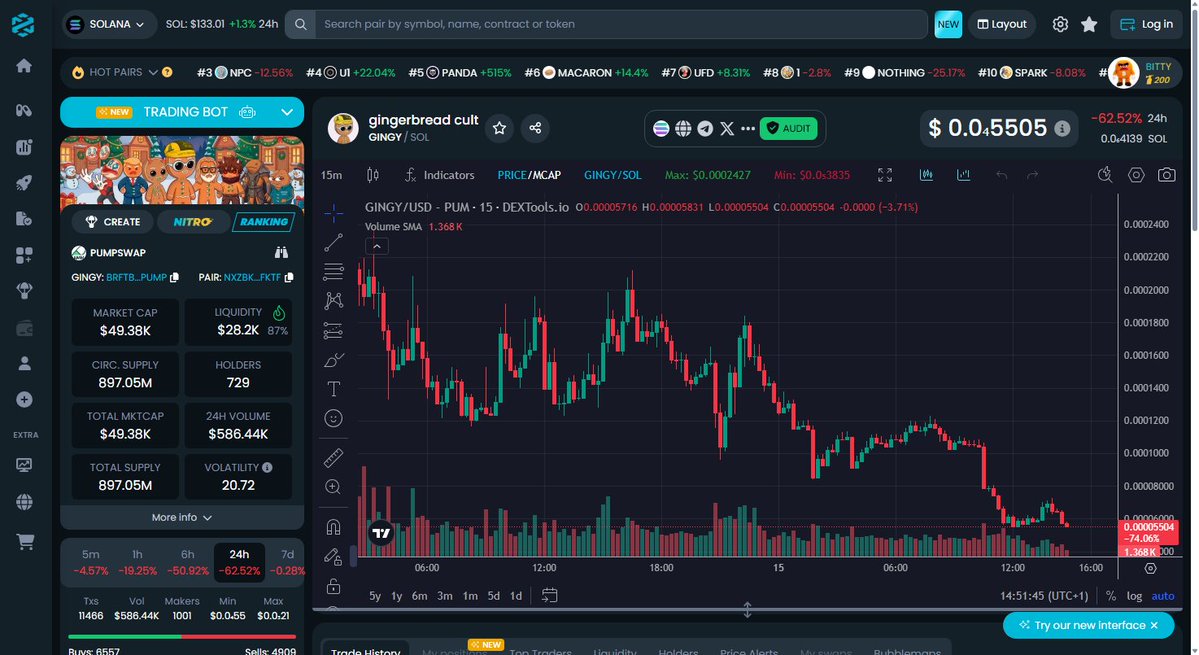This screenshot has width=1199, height=655.
Task: Switch chart range to 1m
Action: 470,596
